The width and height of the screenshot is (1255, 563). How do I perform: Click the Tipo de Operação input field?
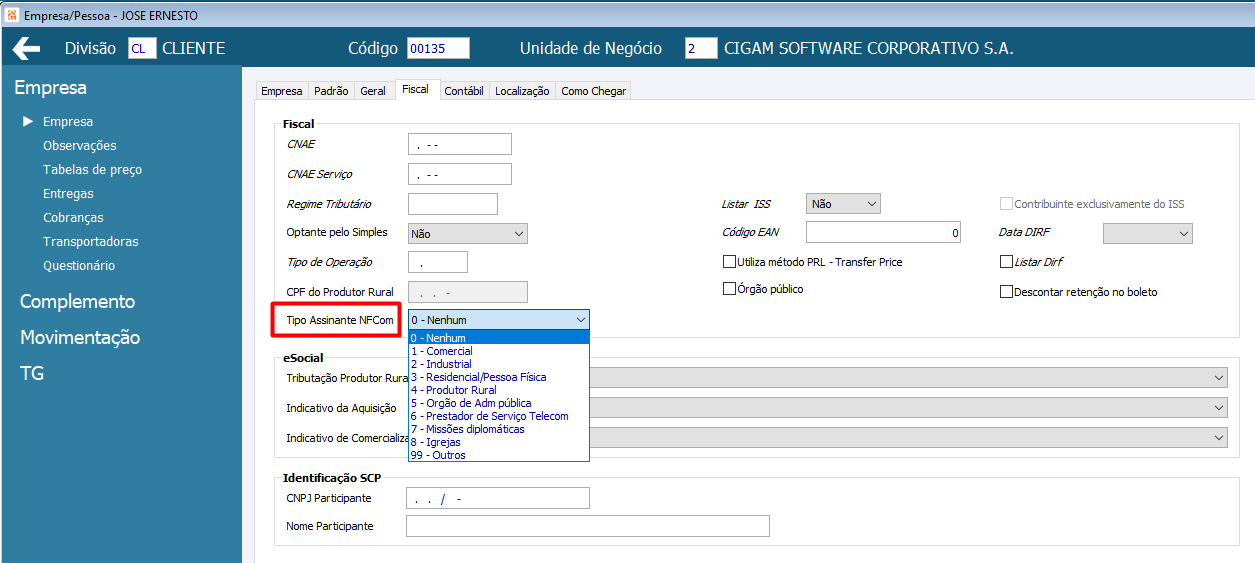[438, 262]
